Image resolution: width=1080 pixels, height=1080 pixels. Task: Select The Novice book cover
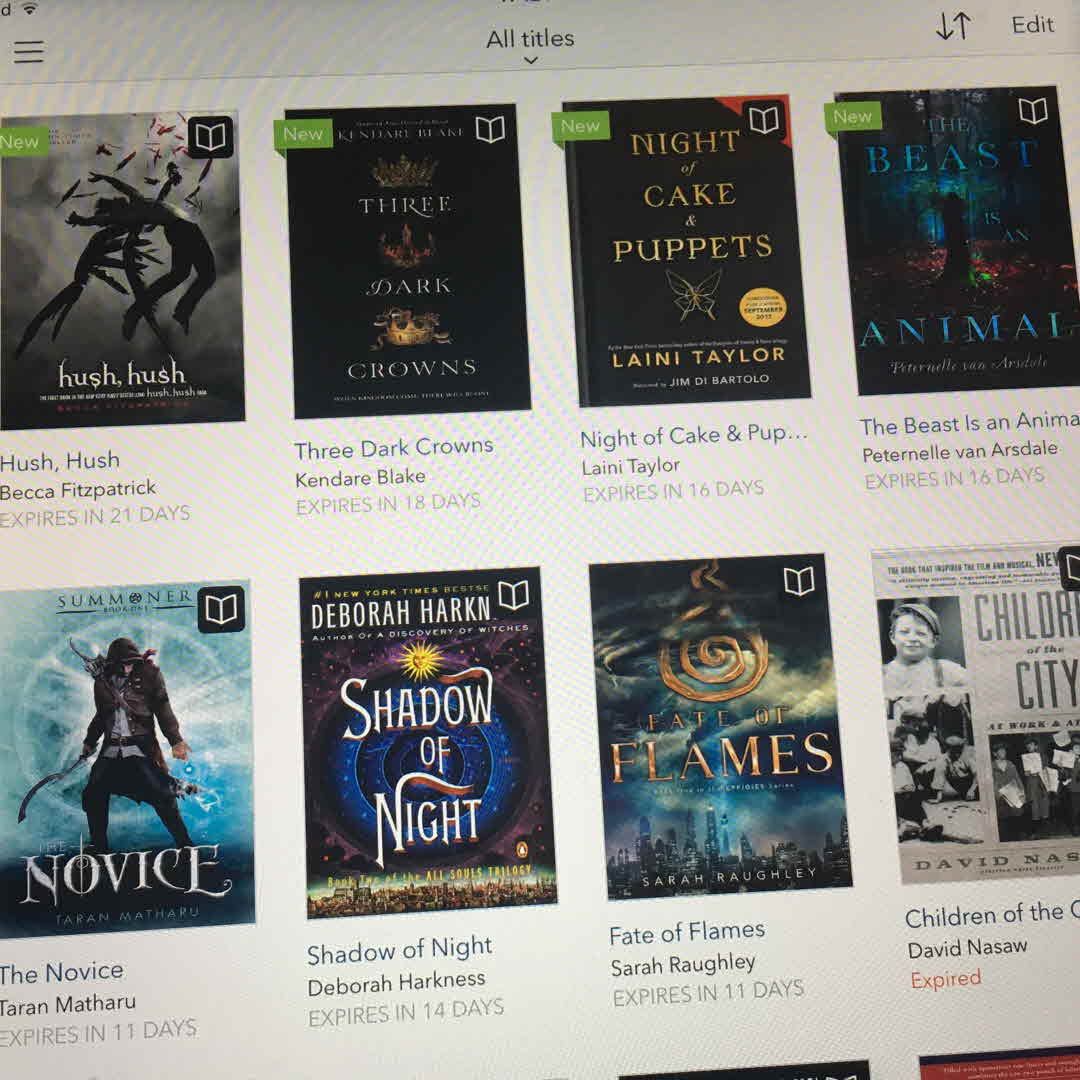(x=127, y=760)
